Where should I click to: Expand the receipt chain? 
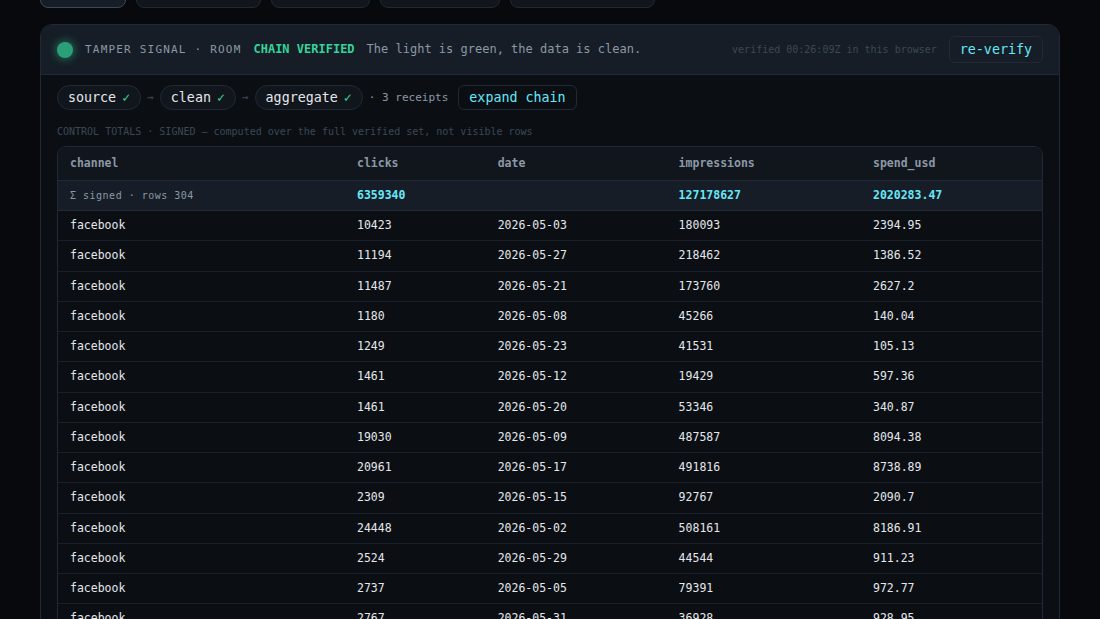(x=517, y=98)
